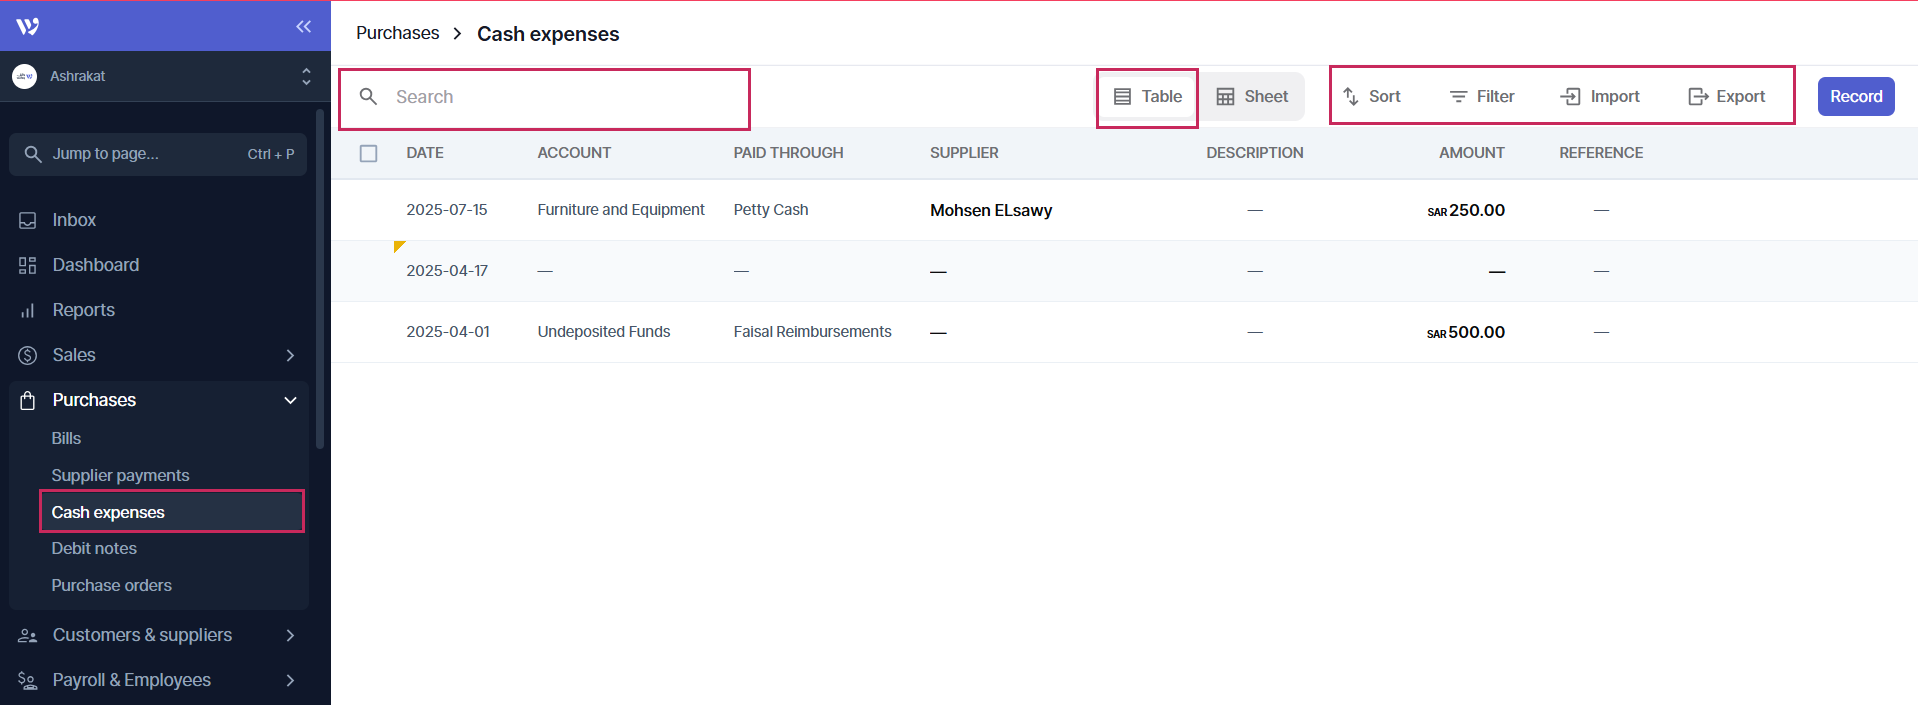The width and height of the screenshot is (1918, 705).
Task: Click the Inbox tray icon
Action: [x=28, y=221]
